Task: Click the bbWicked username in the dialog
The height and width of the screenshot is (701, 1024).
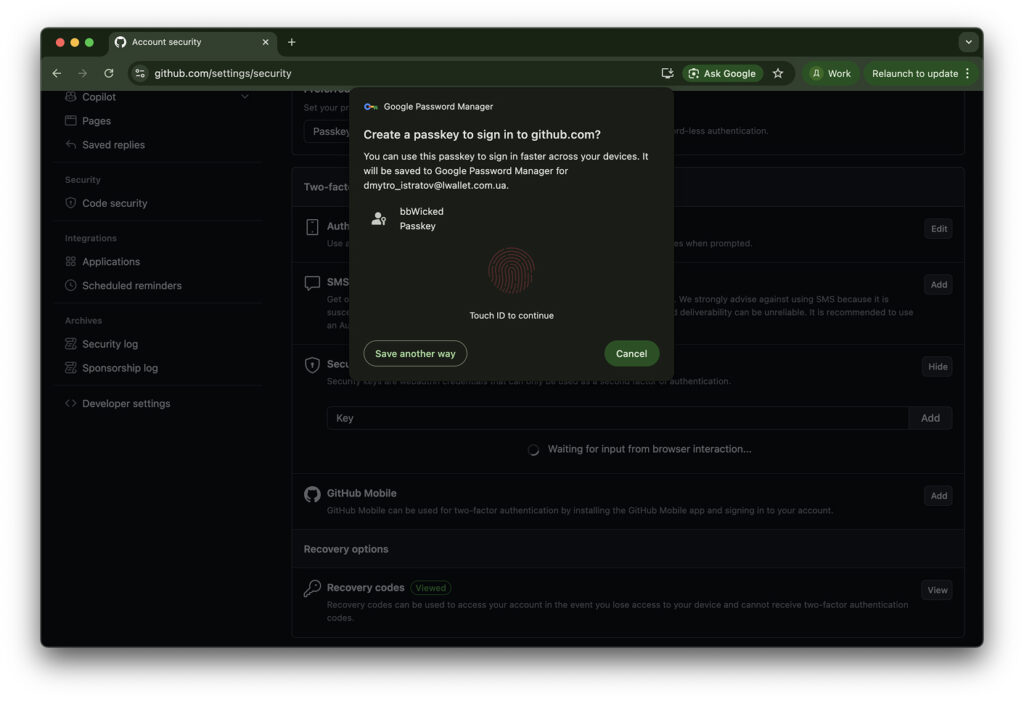Action: 421,212
